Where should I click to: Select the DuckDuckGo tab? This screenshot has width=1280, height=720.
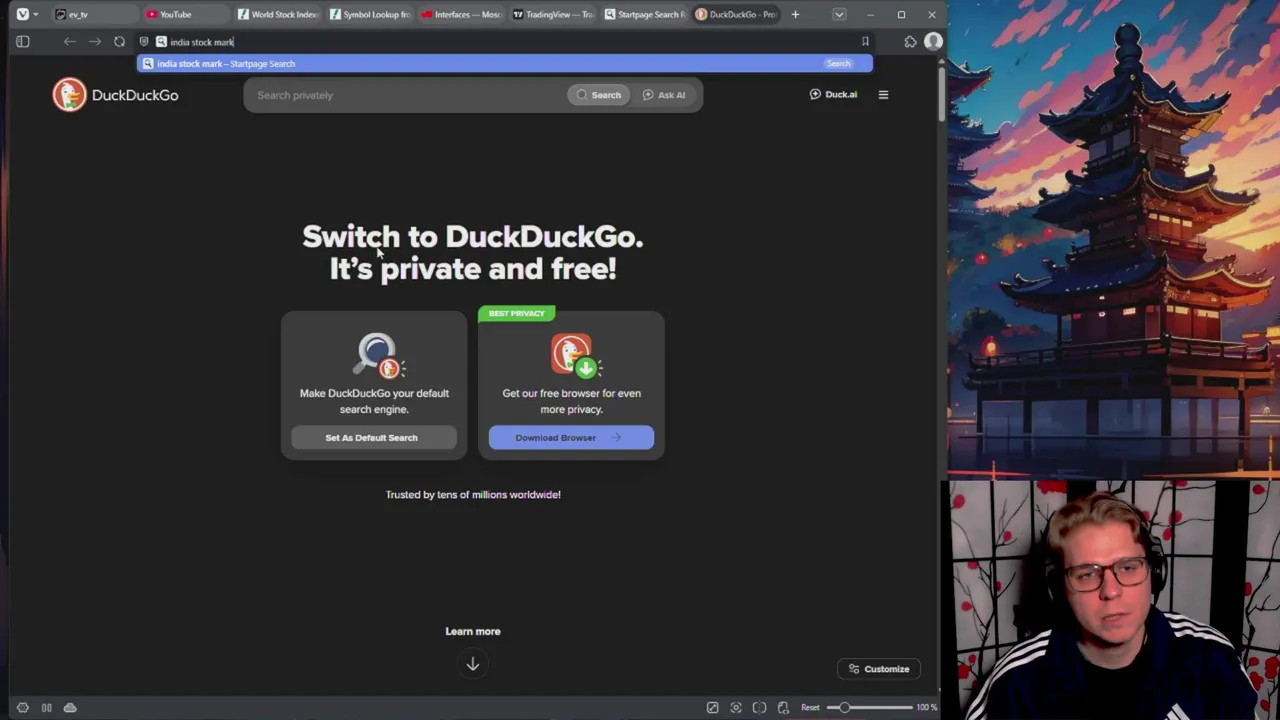[736, 14]
